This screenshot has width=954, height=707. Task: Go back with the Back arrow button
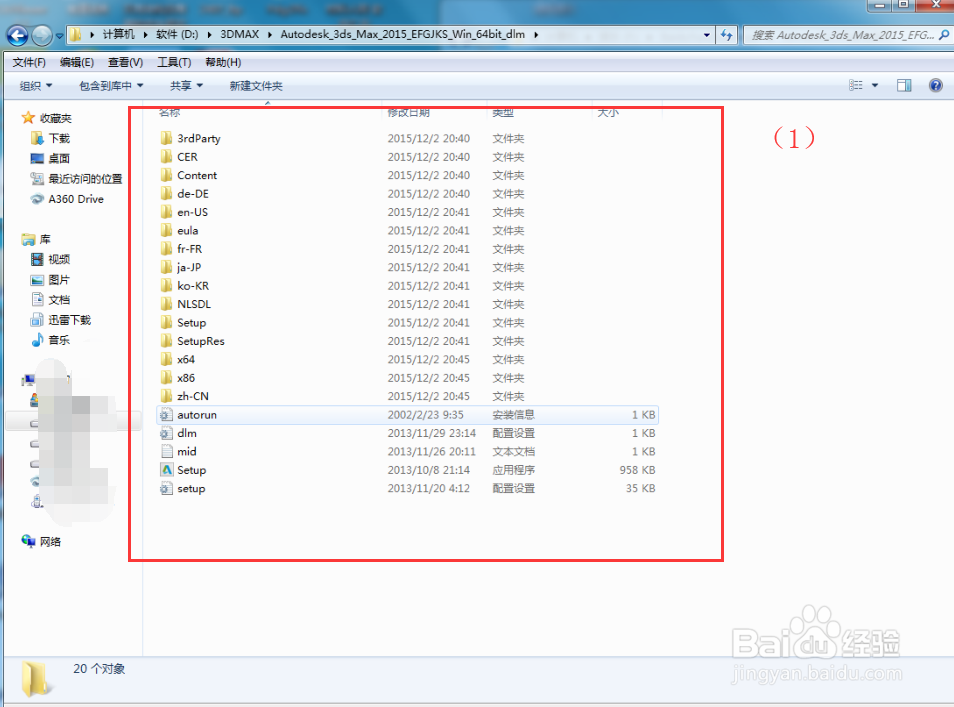tap(17, 35)
